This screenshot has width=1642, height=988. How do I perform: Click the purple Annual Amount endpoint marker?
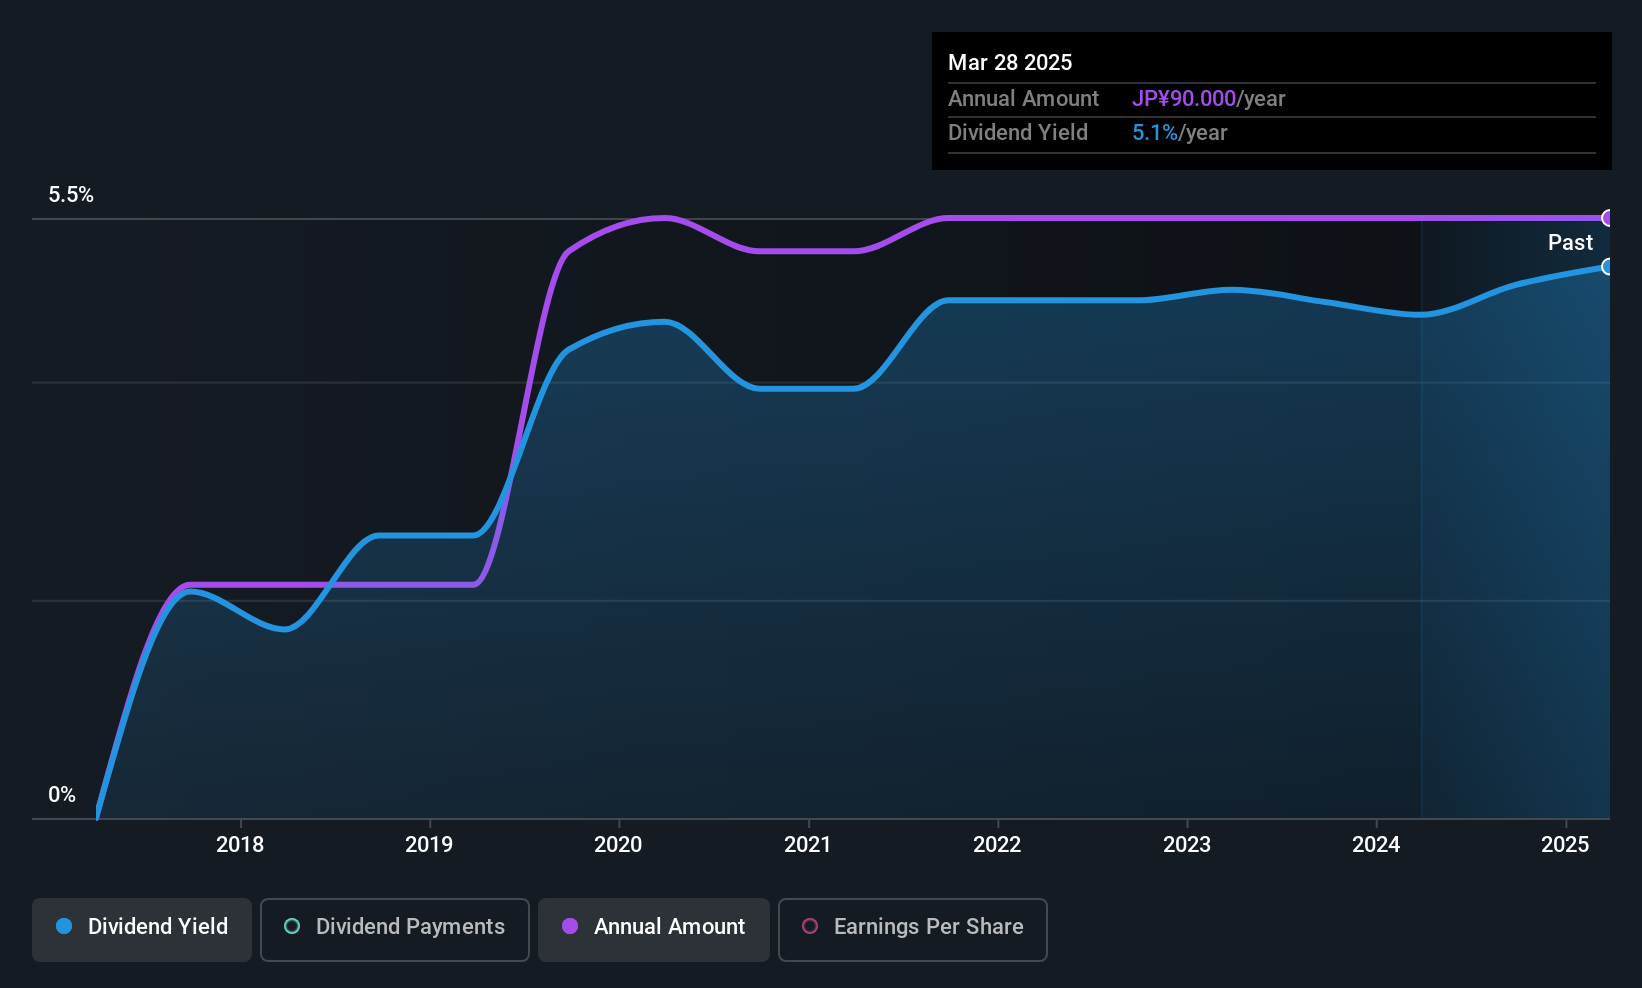[1608, 218]
